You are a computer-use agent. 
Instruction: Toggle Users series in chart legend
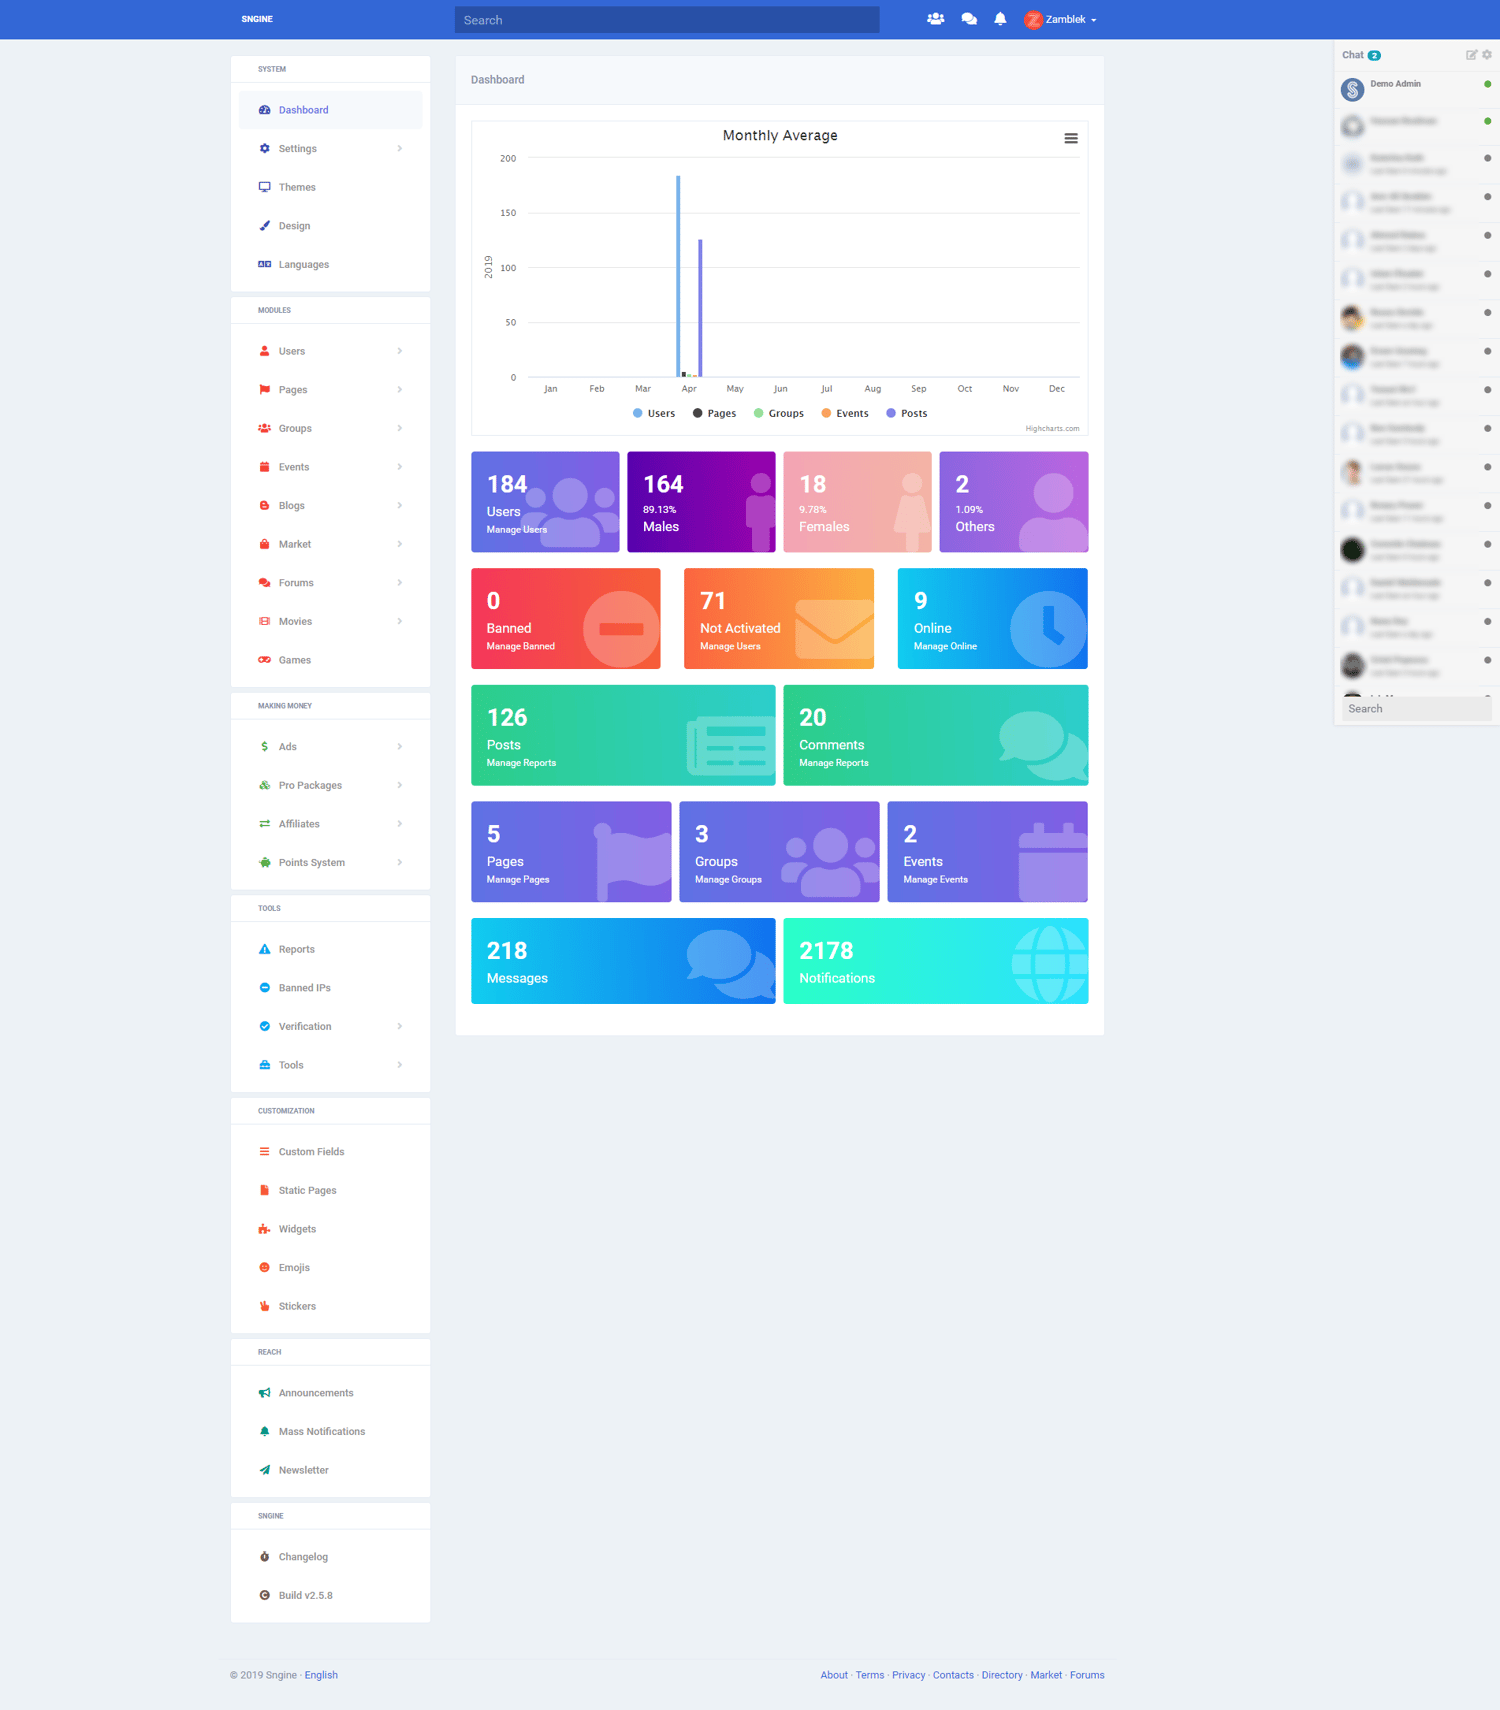tap(654, 413)
